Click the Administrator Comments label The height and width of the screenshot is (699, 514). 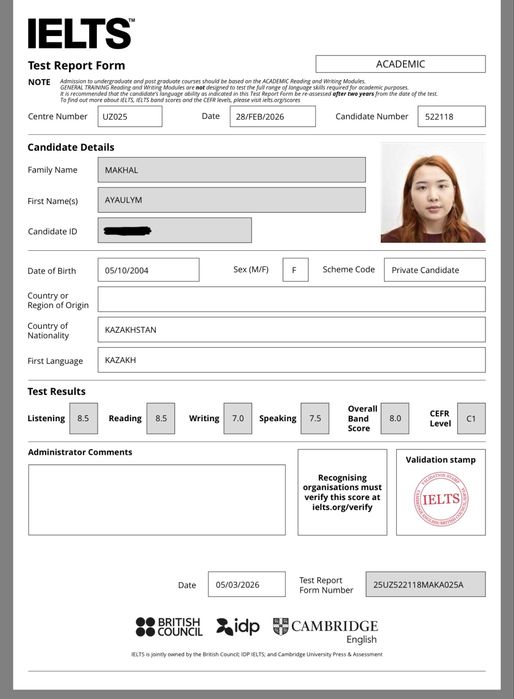[x=80, y=452]
